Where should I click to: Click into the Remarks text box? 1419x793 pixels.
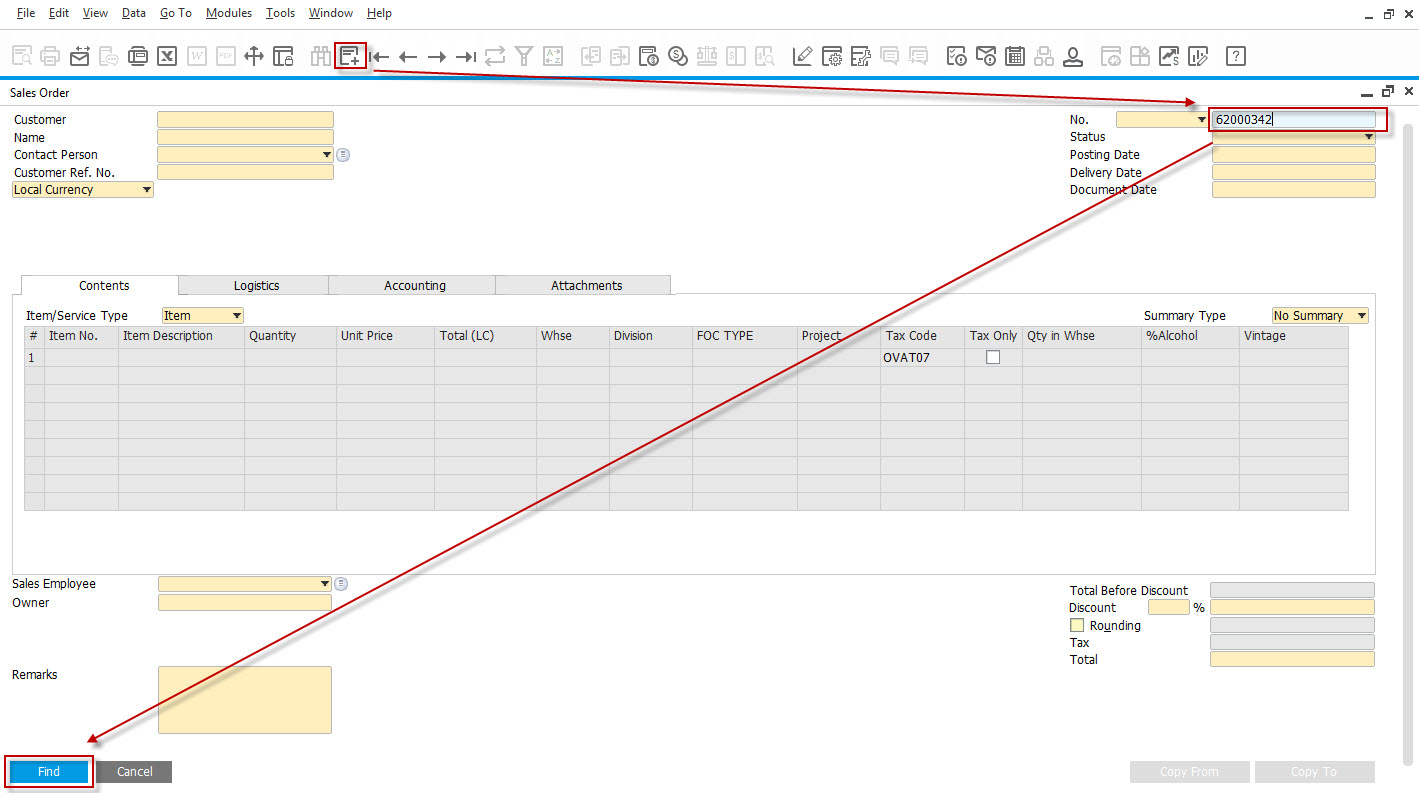click(245, 700)
